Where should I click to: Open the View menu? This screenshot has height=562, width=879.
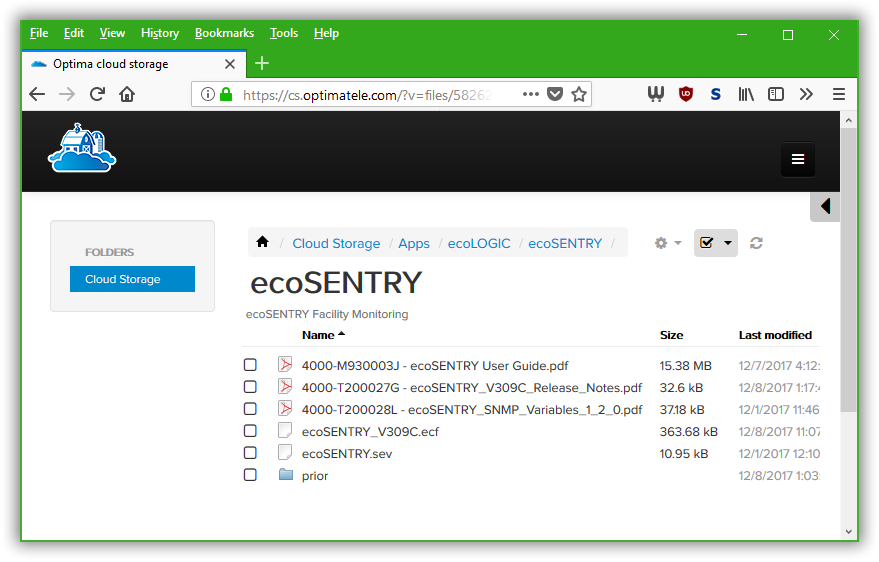112,33
